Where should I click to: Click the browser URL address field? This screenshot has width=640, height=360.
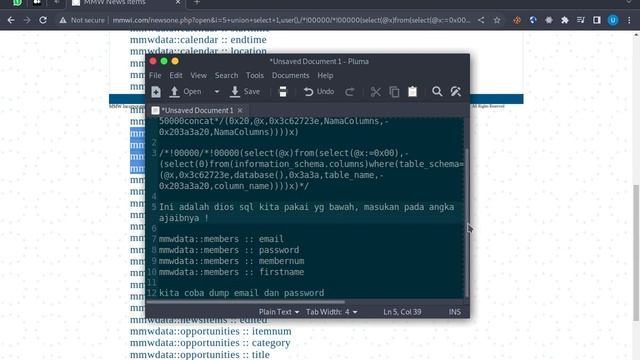click(x=291, y=20)
